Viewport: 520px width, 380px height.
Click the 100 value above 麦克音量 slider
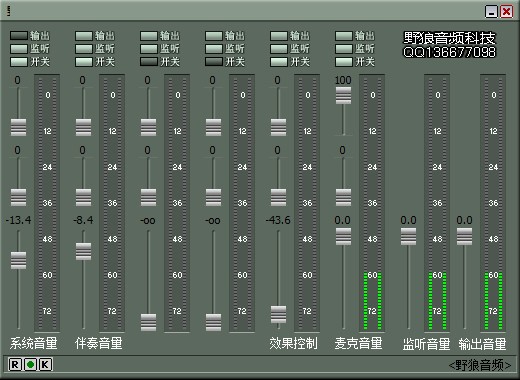point(343,80)
